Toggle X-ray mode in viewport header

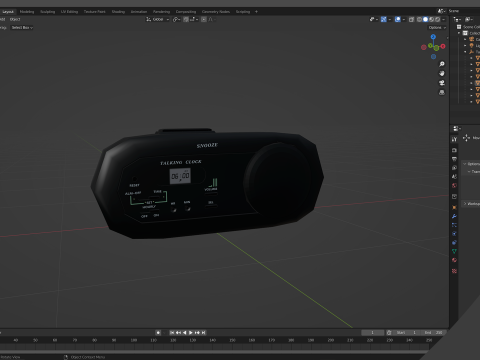click(x=411, y=19)
